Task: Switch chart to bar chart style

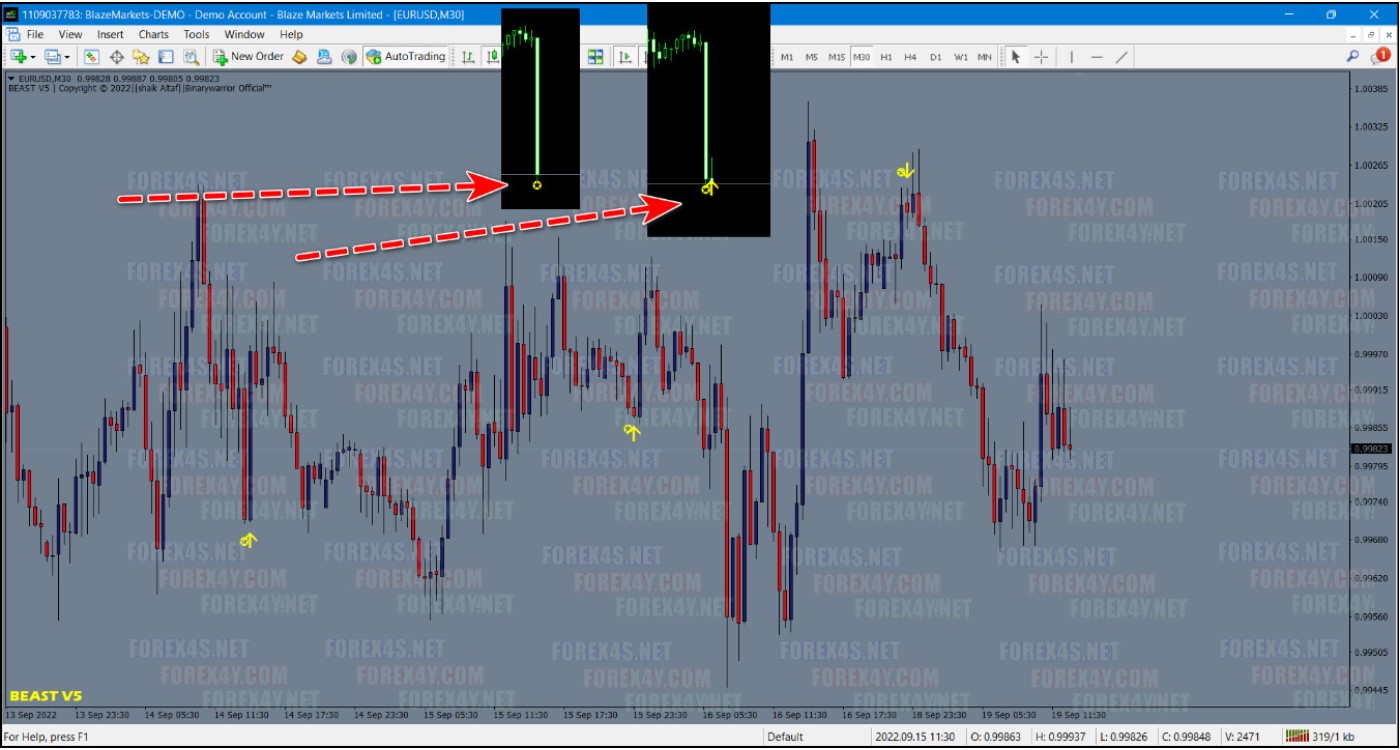Action: 468,57
